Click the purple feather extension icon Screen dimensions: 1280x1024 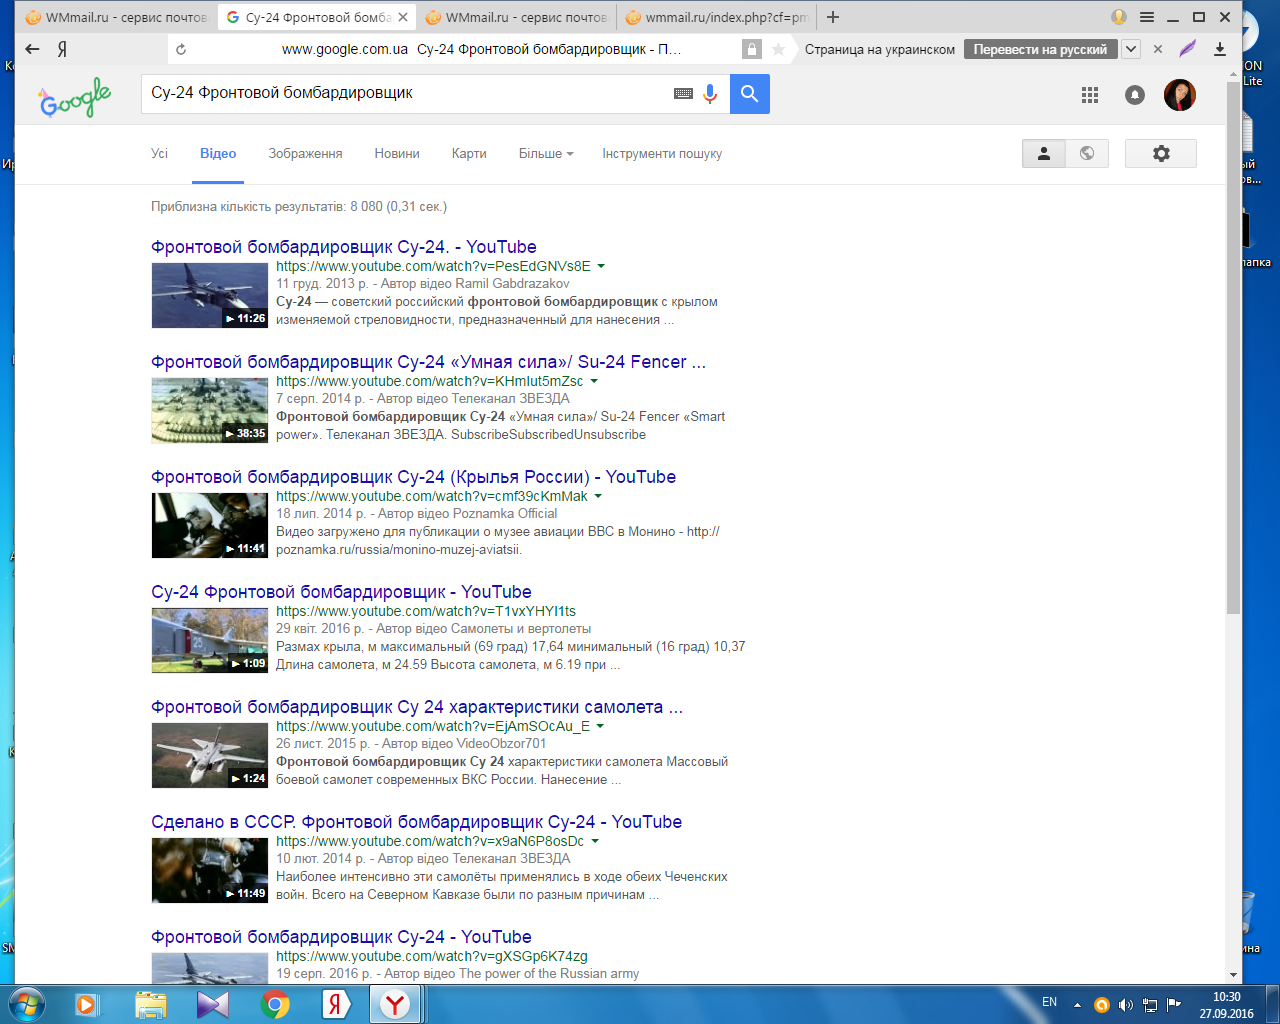[1188, 49]
